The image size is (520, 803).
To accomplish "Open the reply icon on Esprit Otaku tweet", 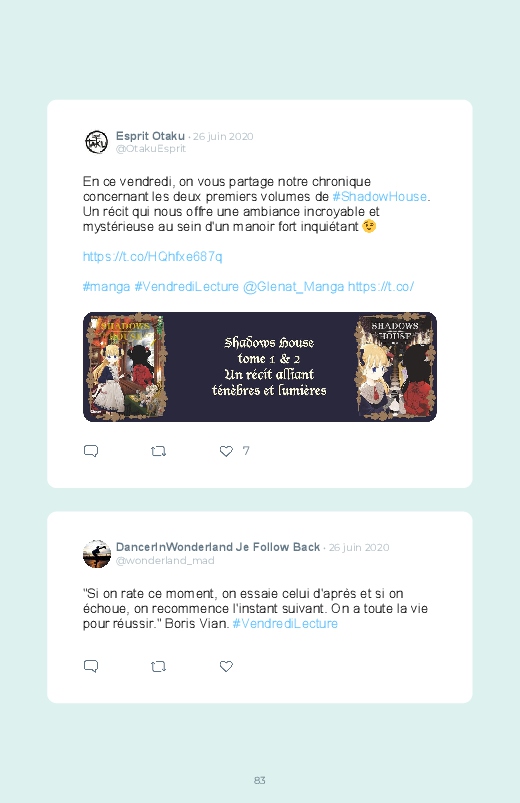I will click(91, 451).
